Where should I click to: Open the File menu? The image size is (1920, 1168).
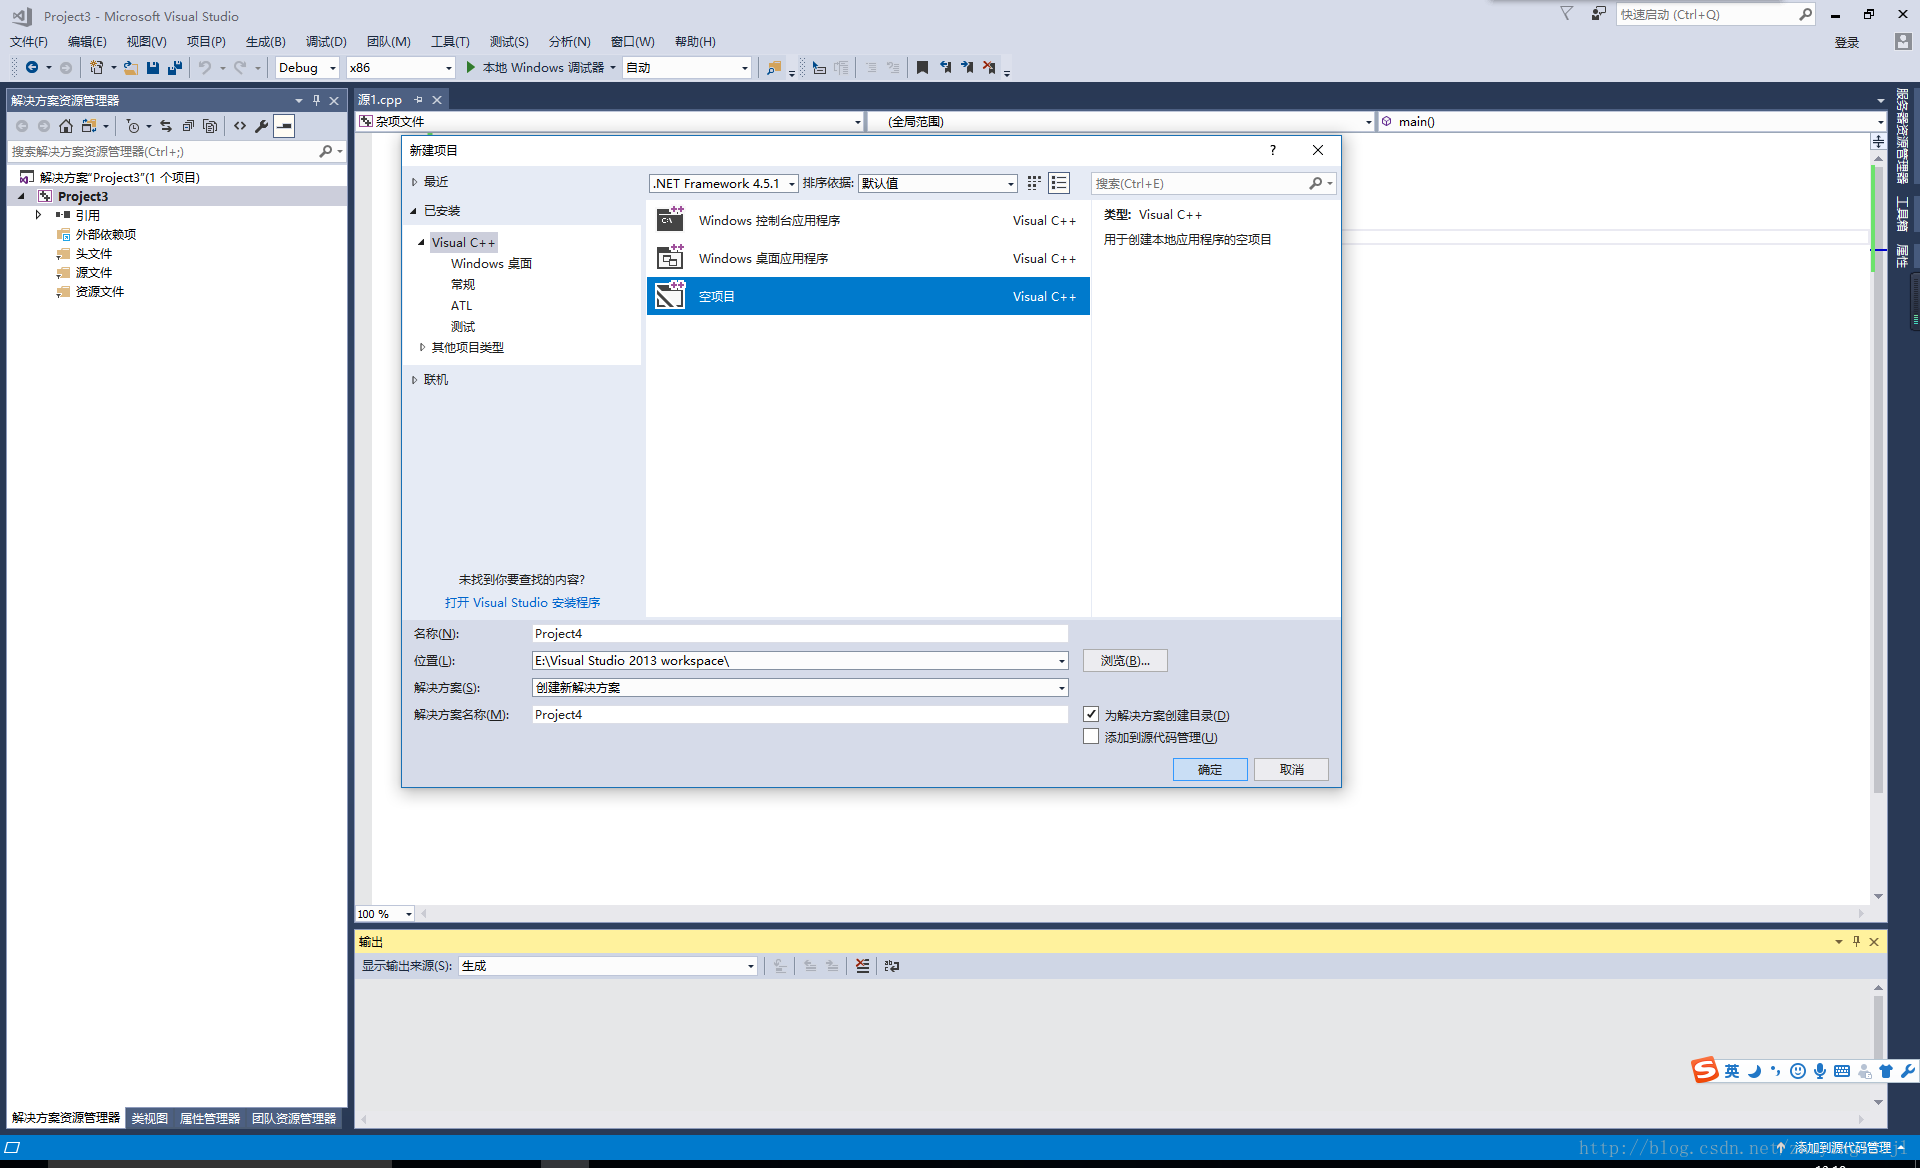click(29, 41)
